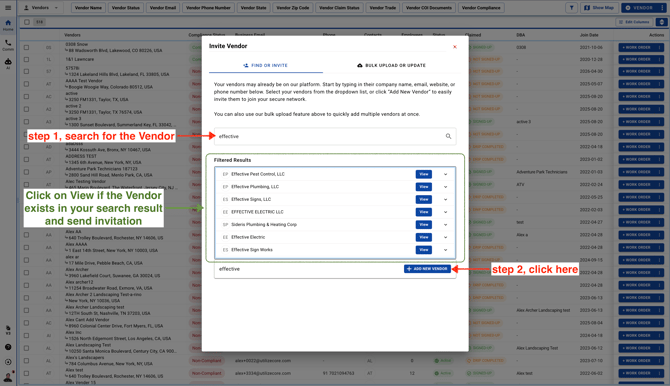Click View for Effective Plumbing, LLC

click(423, 187)
